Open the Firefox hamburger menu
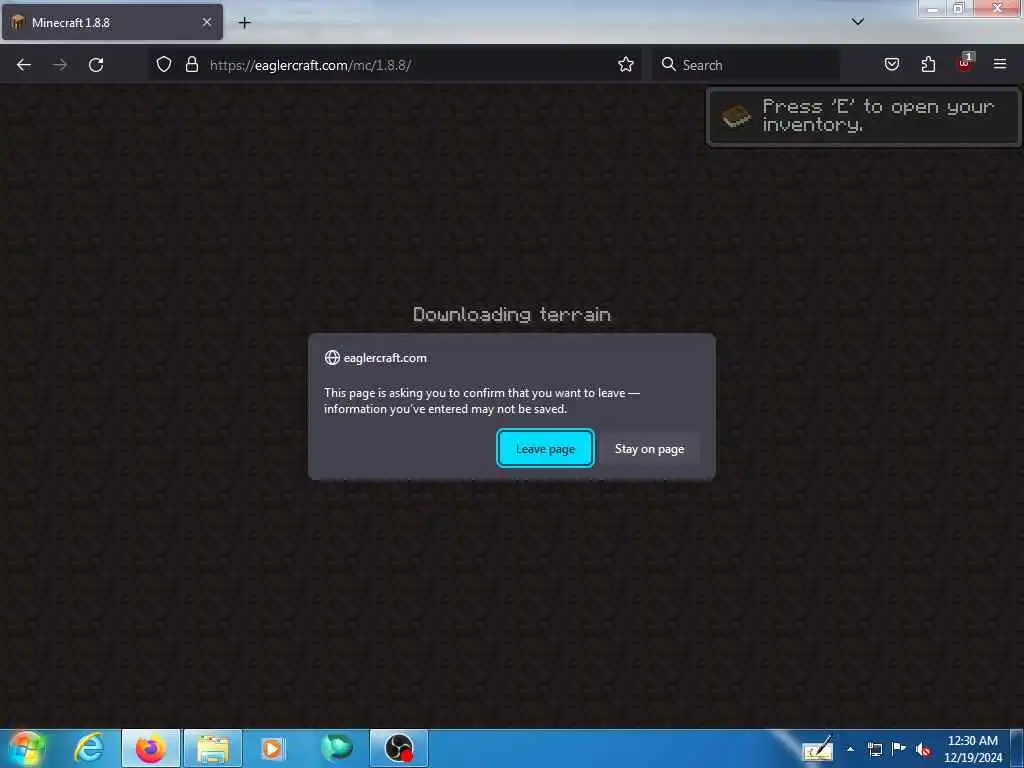 [x=1000, y=65]
